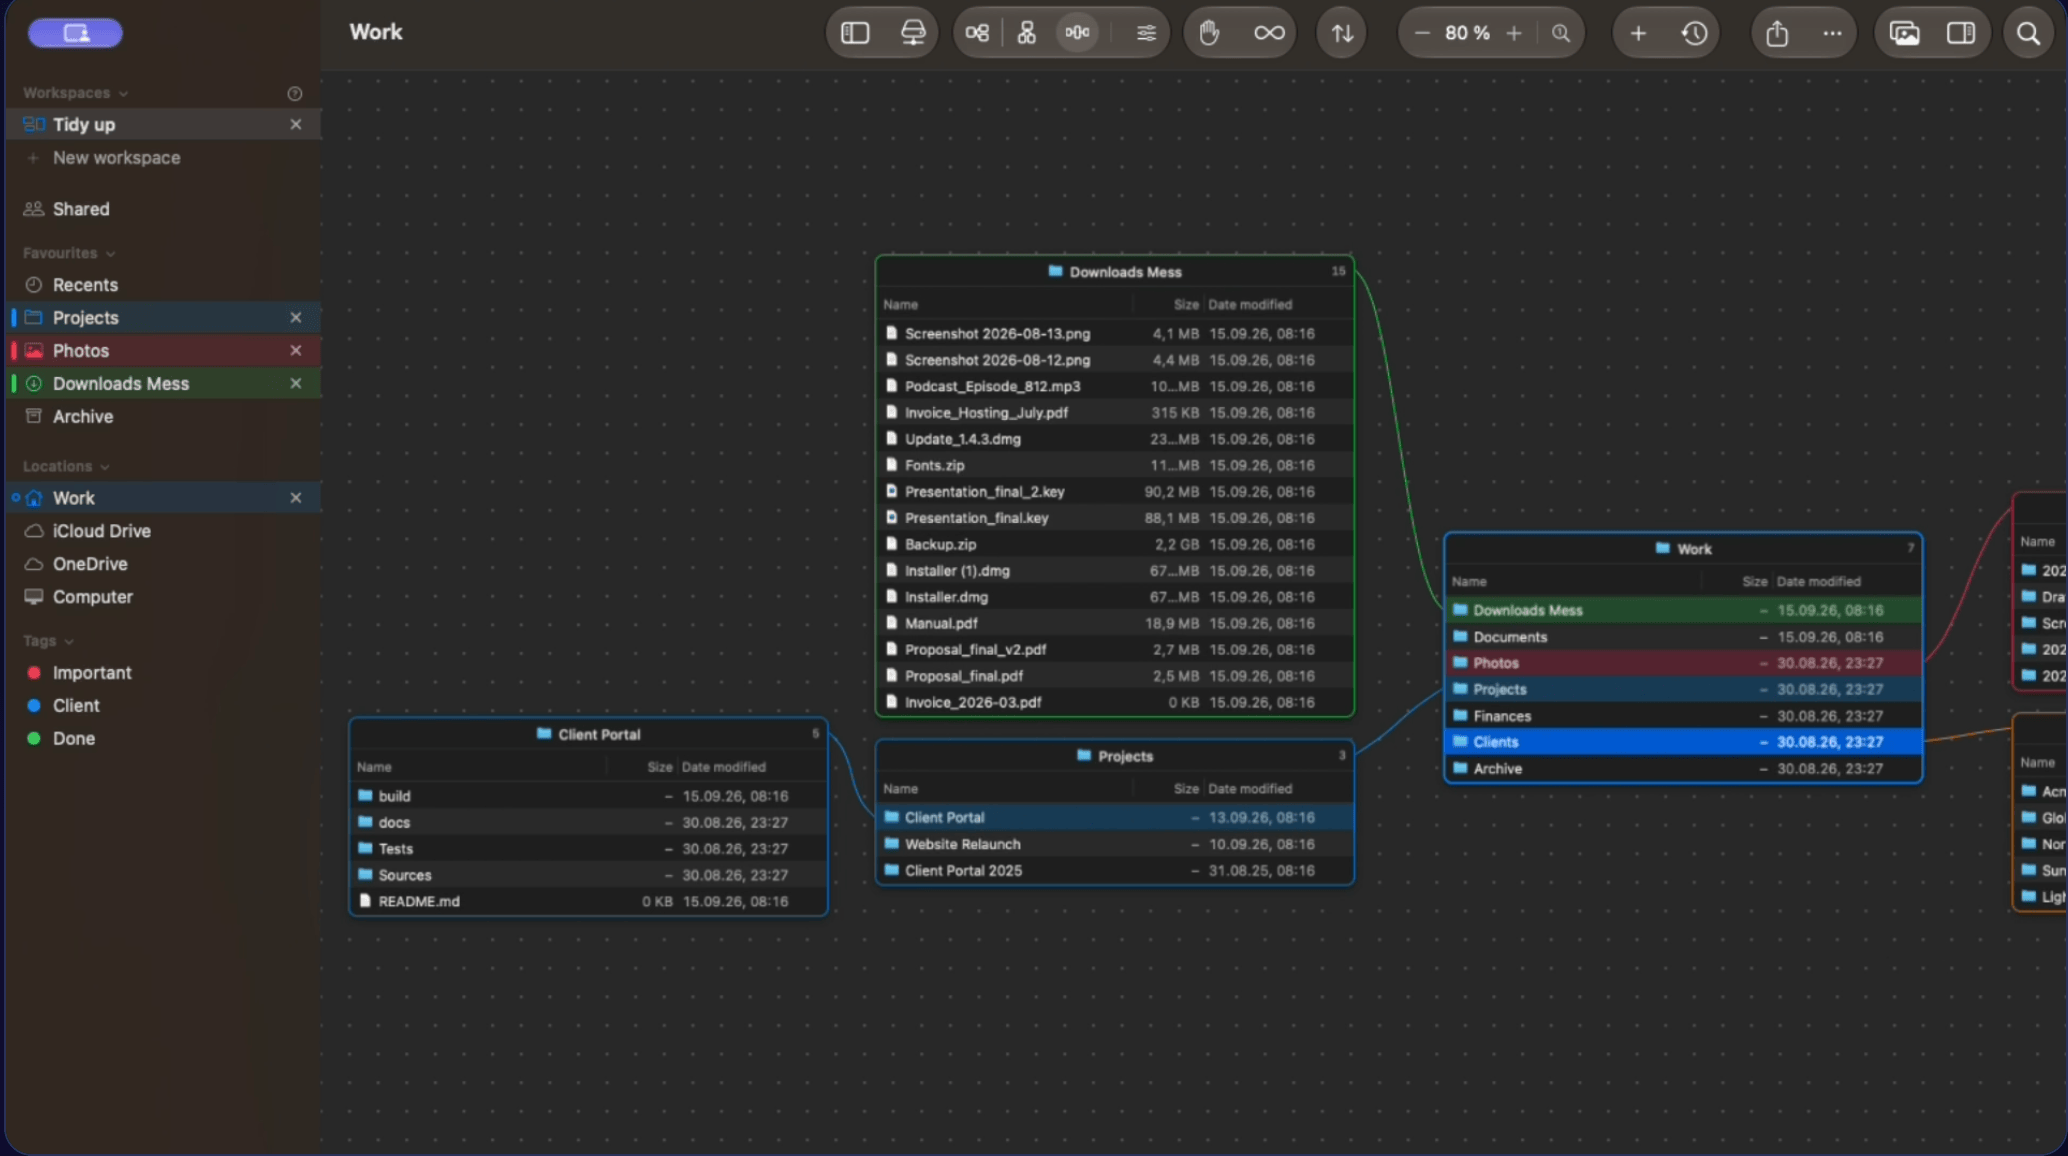Open the sort arrows button
This screenshot has height=1156, width=2068.
1342,33
